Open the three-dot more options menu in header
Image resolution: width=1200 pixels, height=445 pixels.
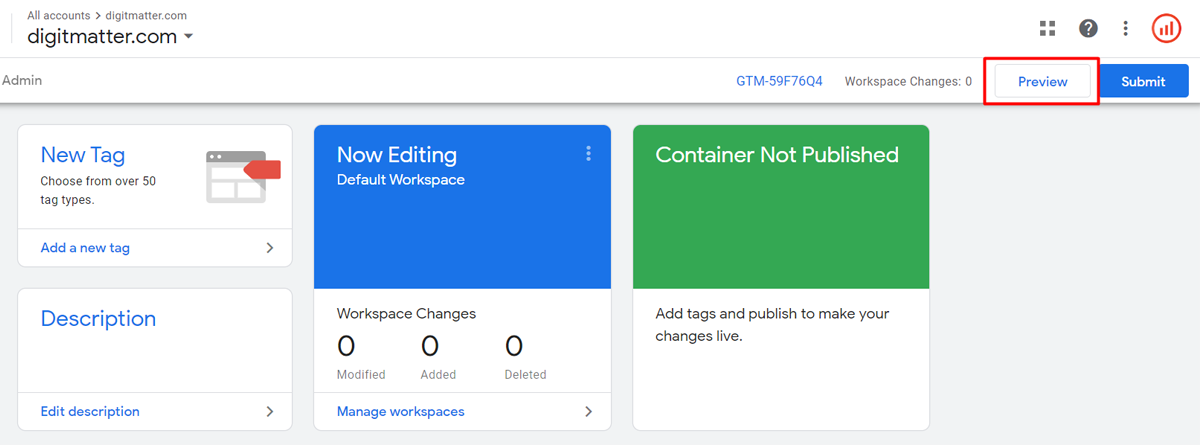[1126, 28]
